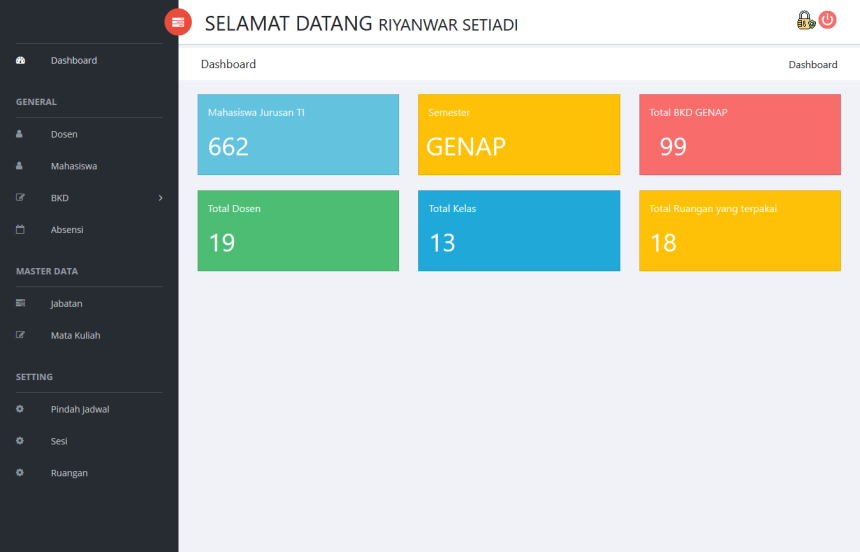
Task: Select the red Total BKD GENAP card
Action: pyautogui.click(x=739, y=135)
